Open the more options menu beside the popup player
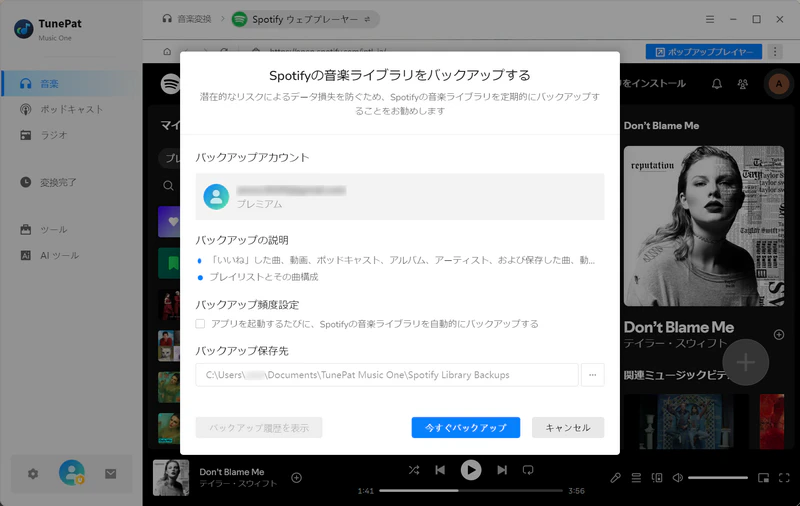This screenshot has width=800, height=506. click(775, 52)
